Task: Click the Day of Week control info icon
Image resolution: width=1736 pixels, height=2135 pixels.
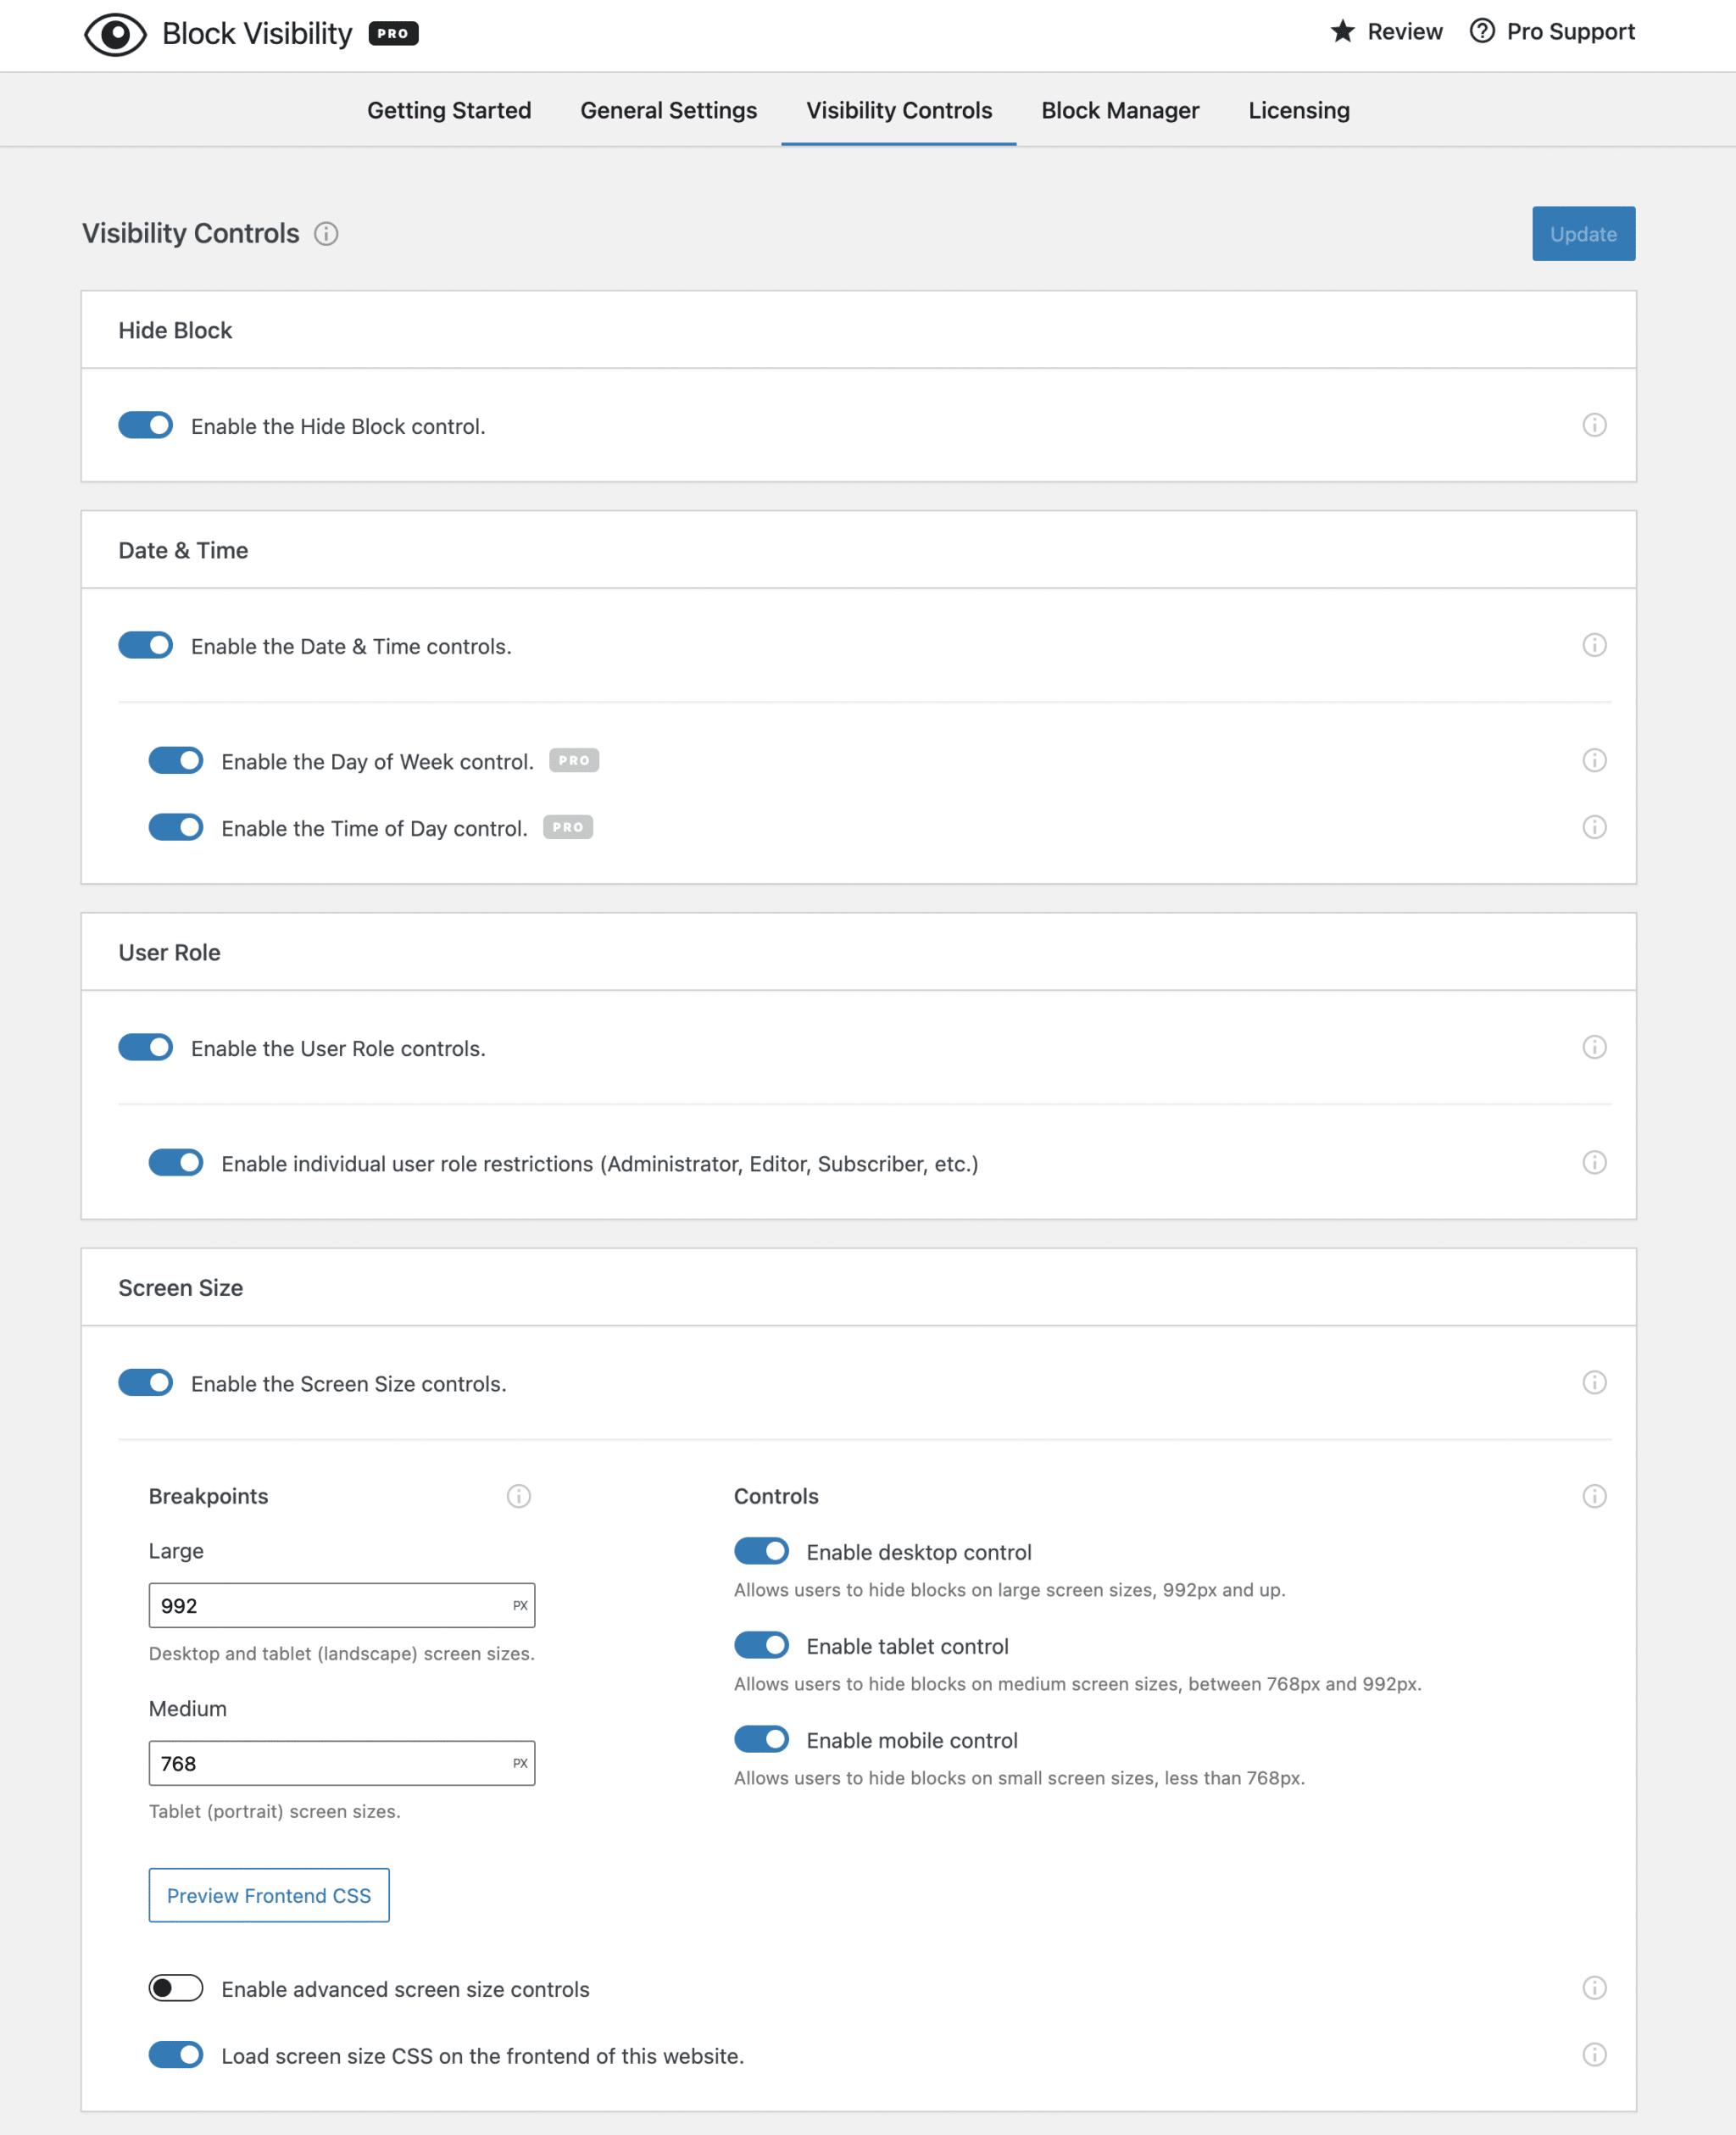Action: tap(1594, 760)
